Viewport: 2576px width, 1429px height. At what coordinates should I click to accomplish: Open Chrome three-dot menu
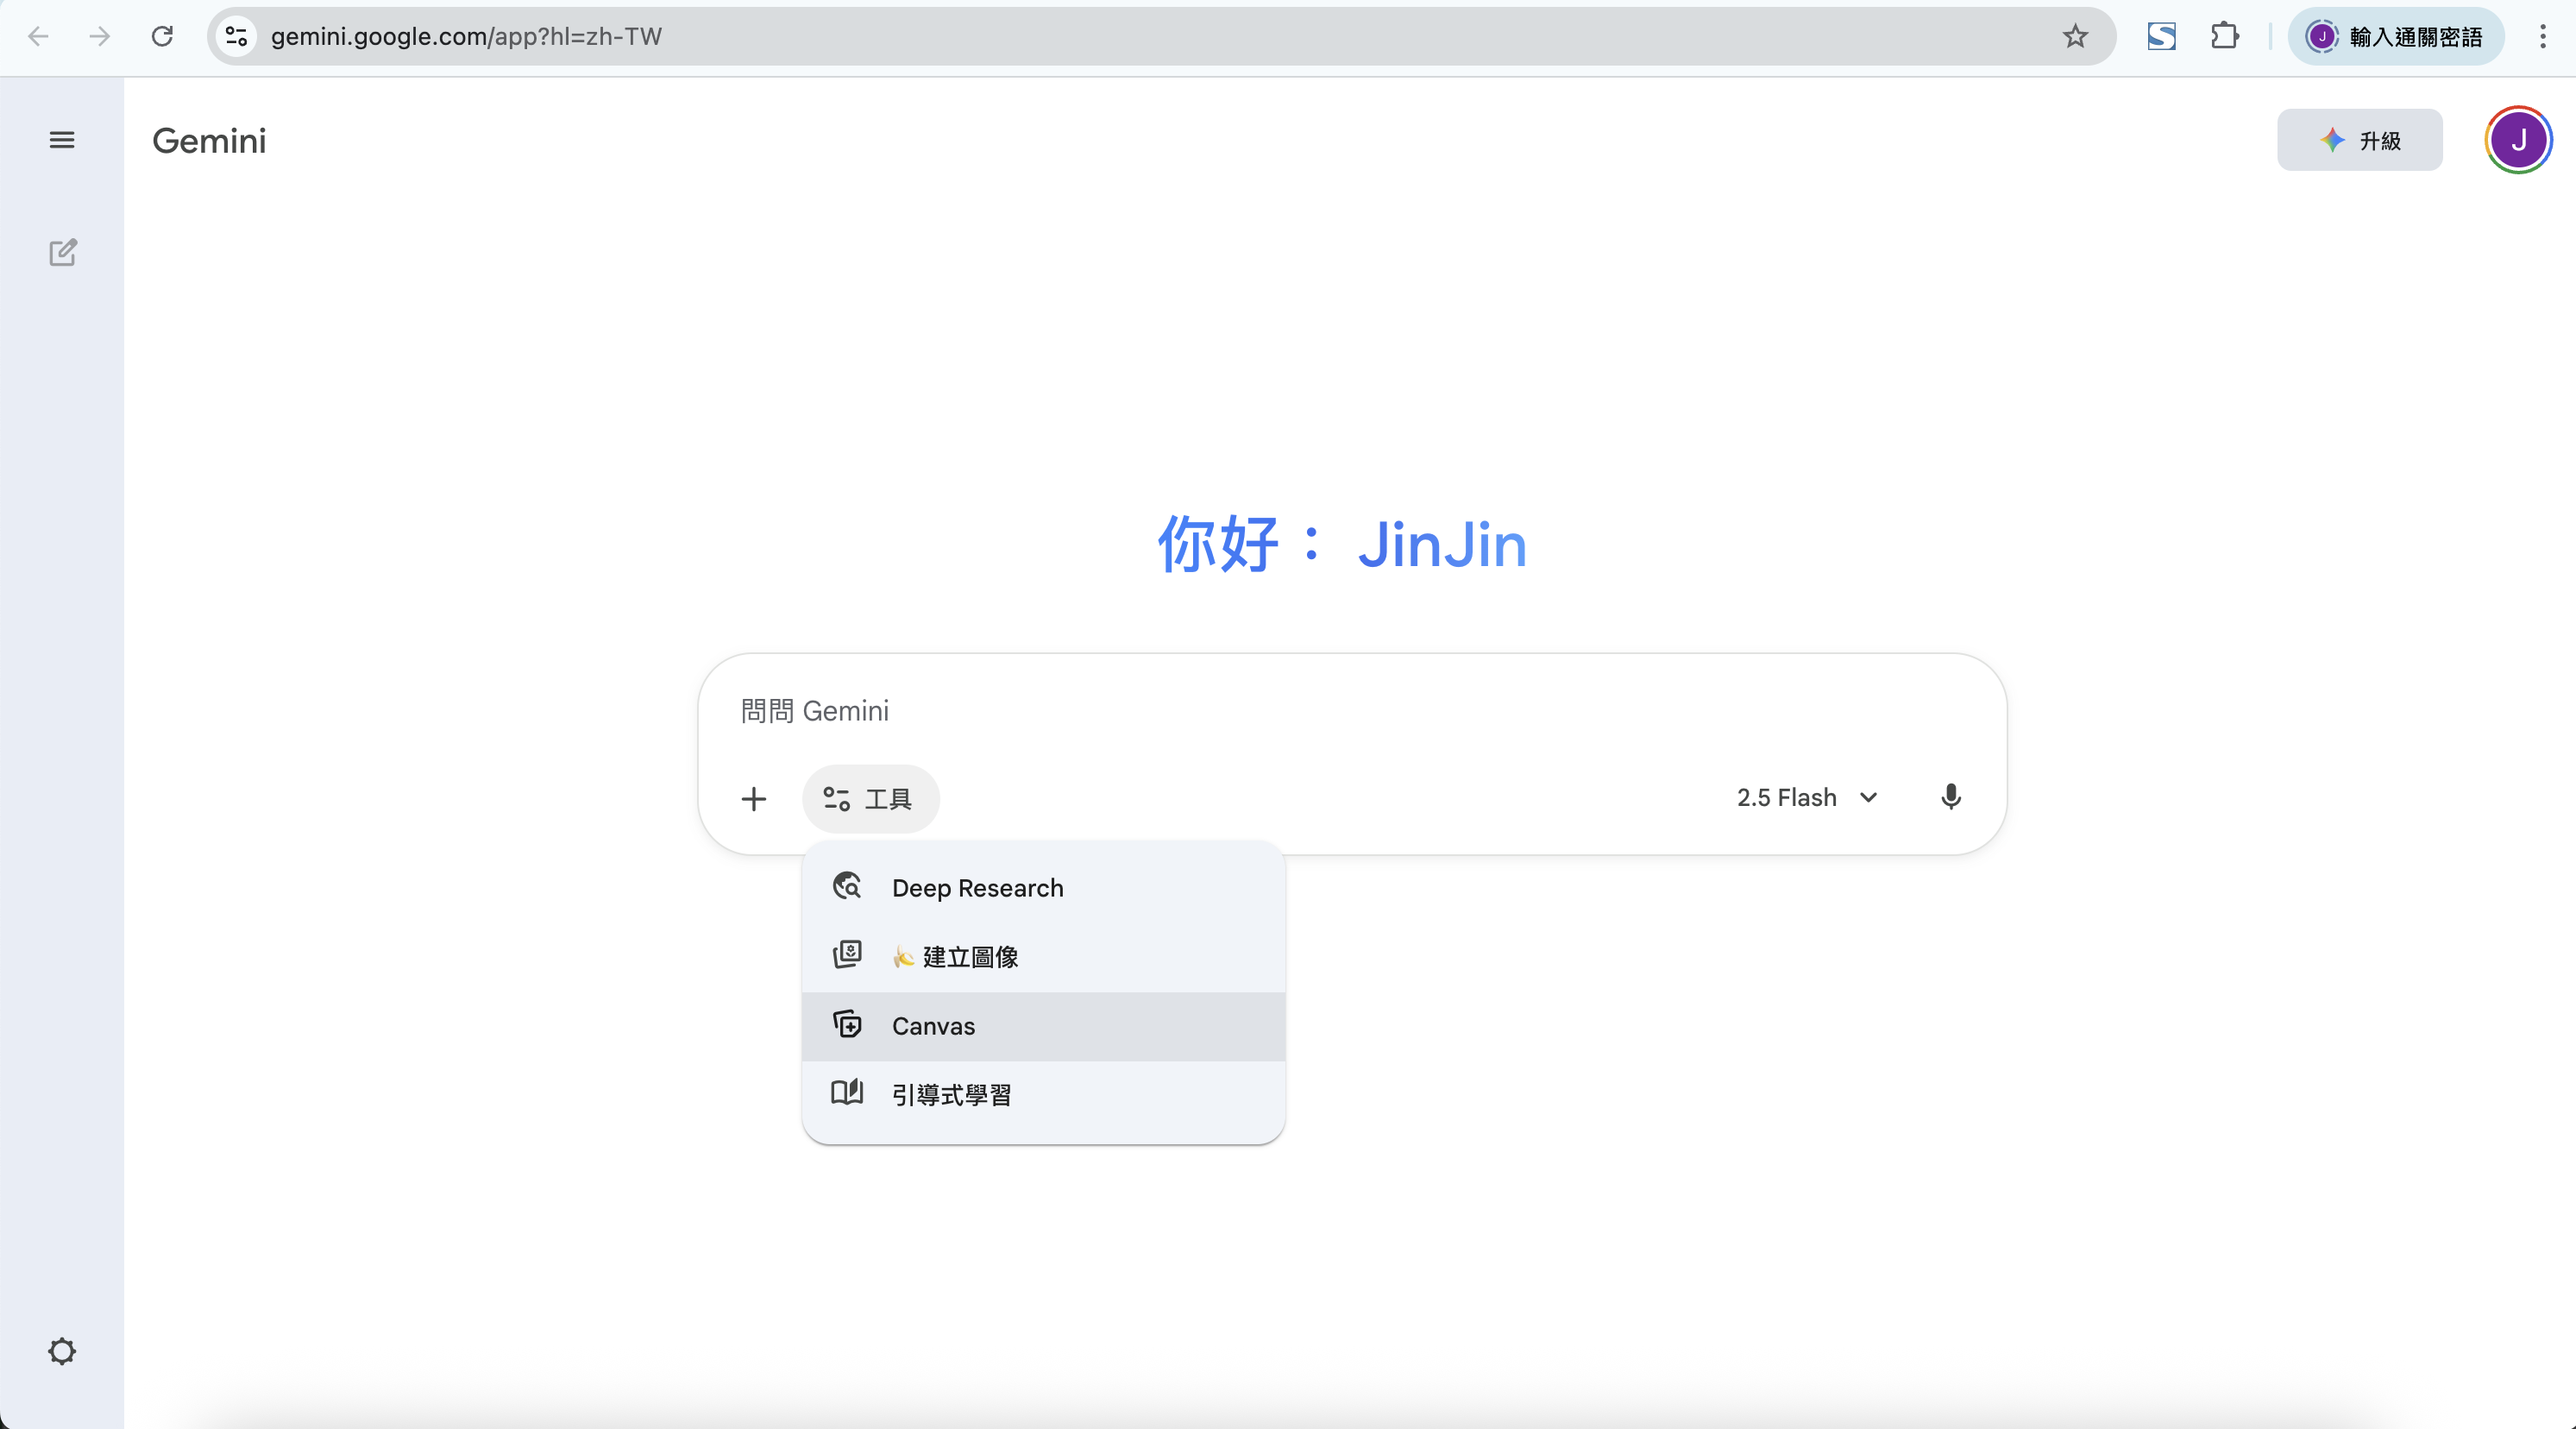(x=2542, y=37)
